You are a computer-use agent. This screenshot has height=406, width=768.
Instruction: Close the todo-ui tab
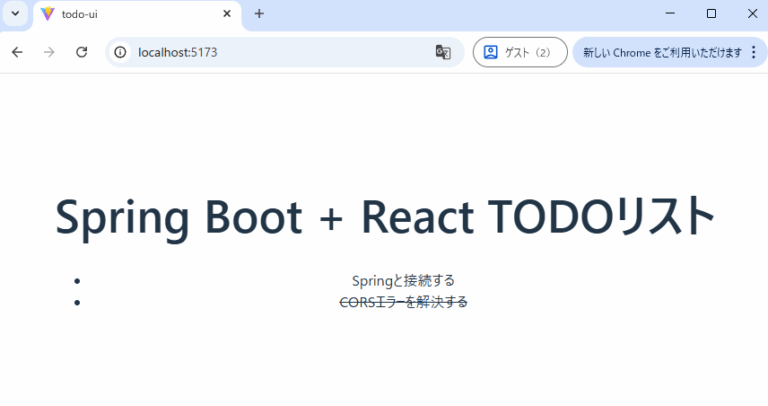(x=227, y=14)
